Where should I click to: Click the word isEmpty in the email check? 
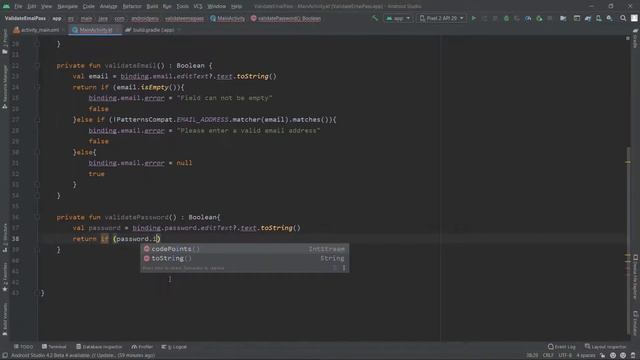(154, 87)
